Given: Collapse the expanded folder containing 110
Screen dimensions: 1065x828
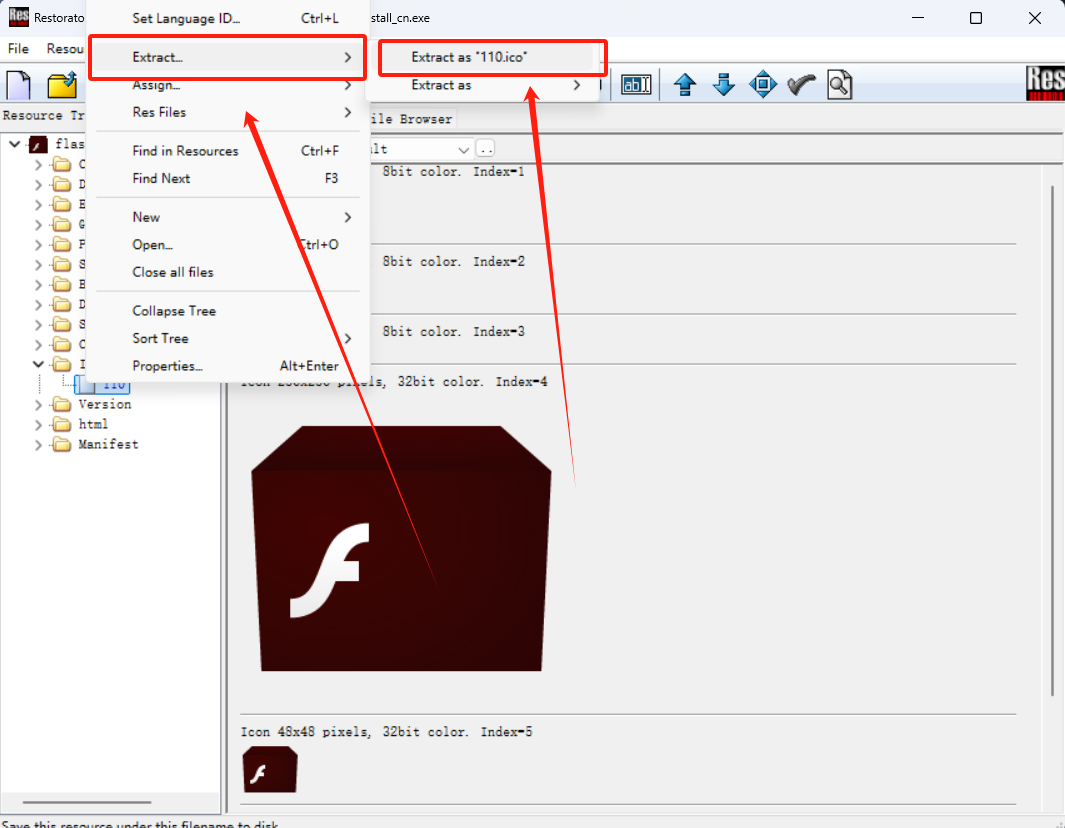Looking at the screenshot, I should (x=38, y=364).
